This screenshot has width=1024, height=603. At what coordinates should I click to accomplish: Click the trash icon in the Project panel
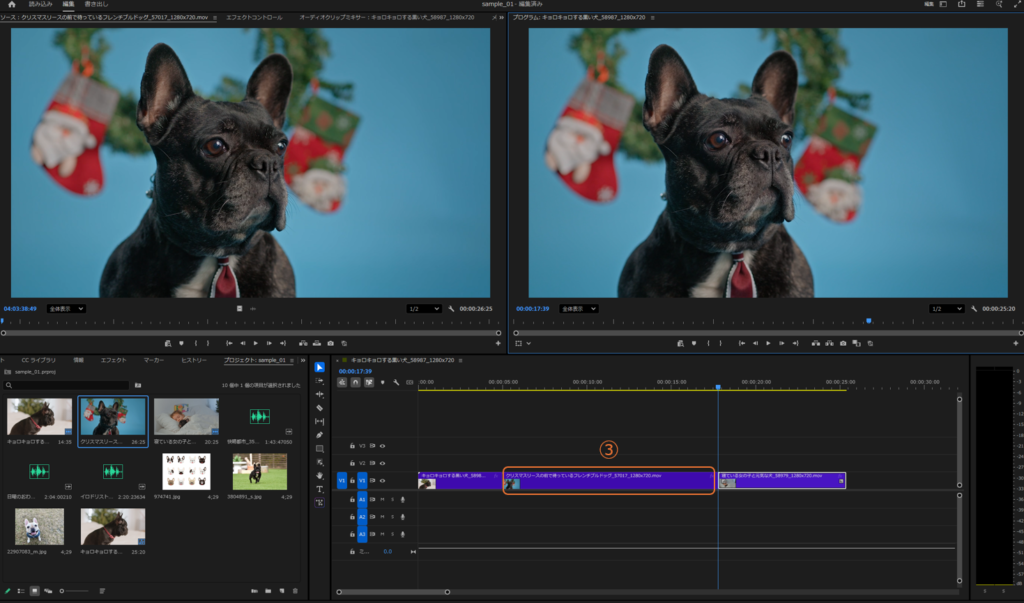[x=295, y=591]
